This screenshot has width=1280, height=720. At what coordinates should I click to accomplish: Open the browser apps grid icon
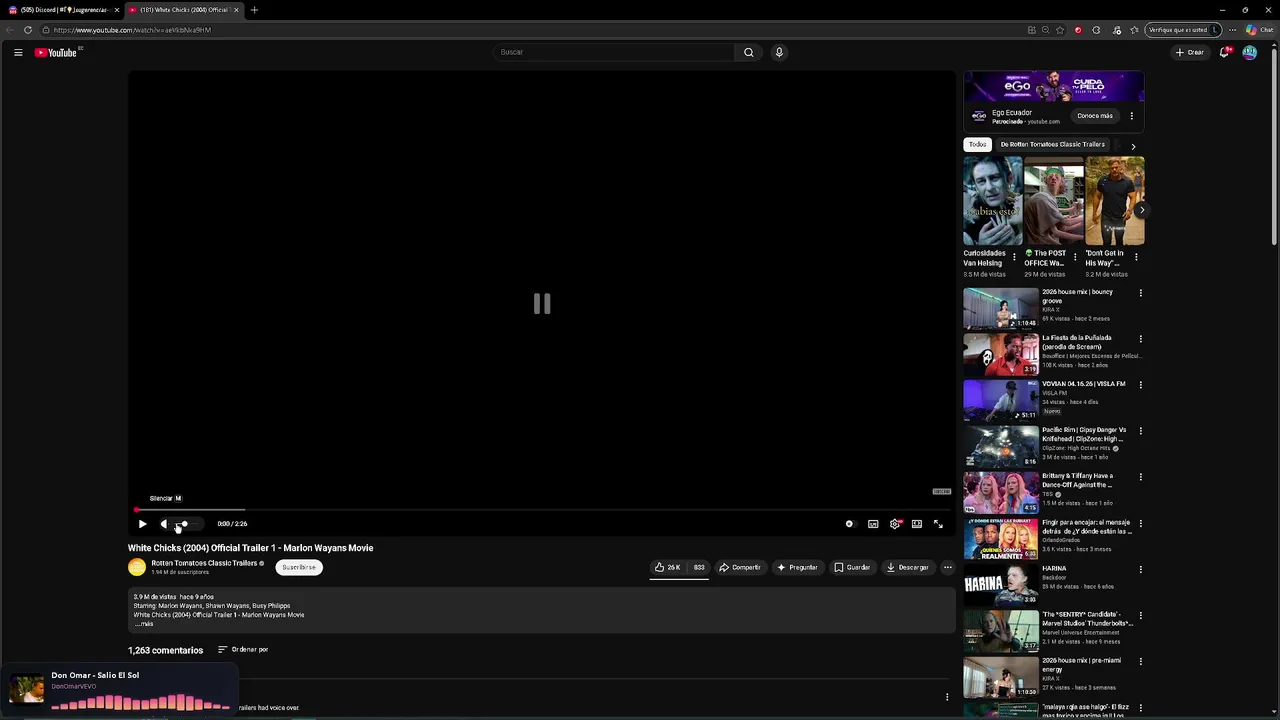[x=1032, y=30]
